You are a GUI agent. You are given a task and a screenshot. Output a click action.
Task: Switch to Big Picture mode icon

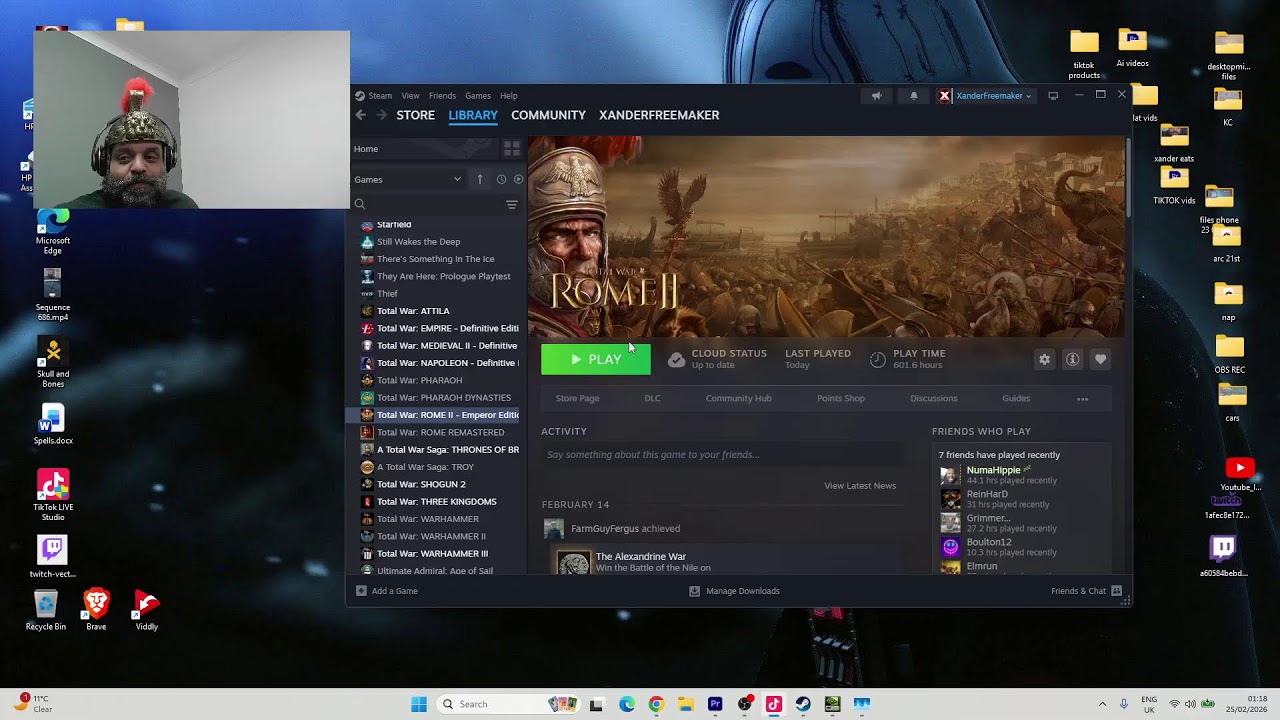pyautogui.click(x=1053, y=96)
